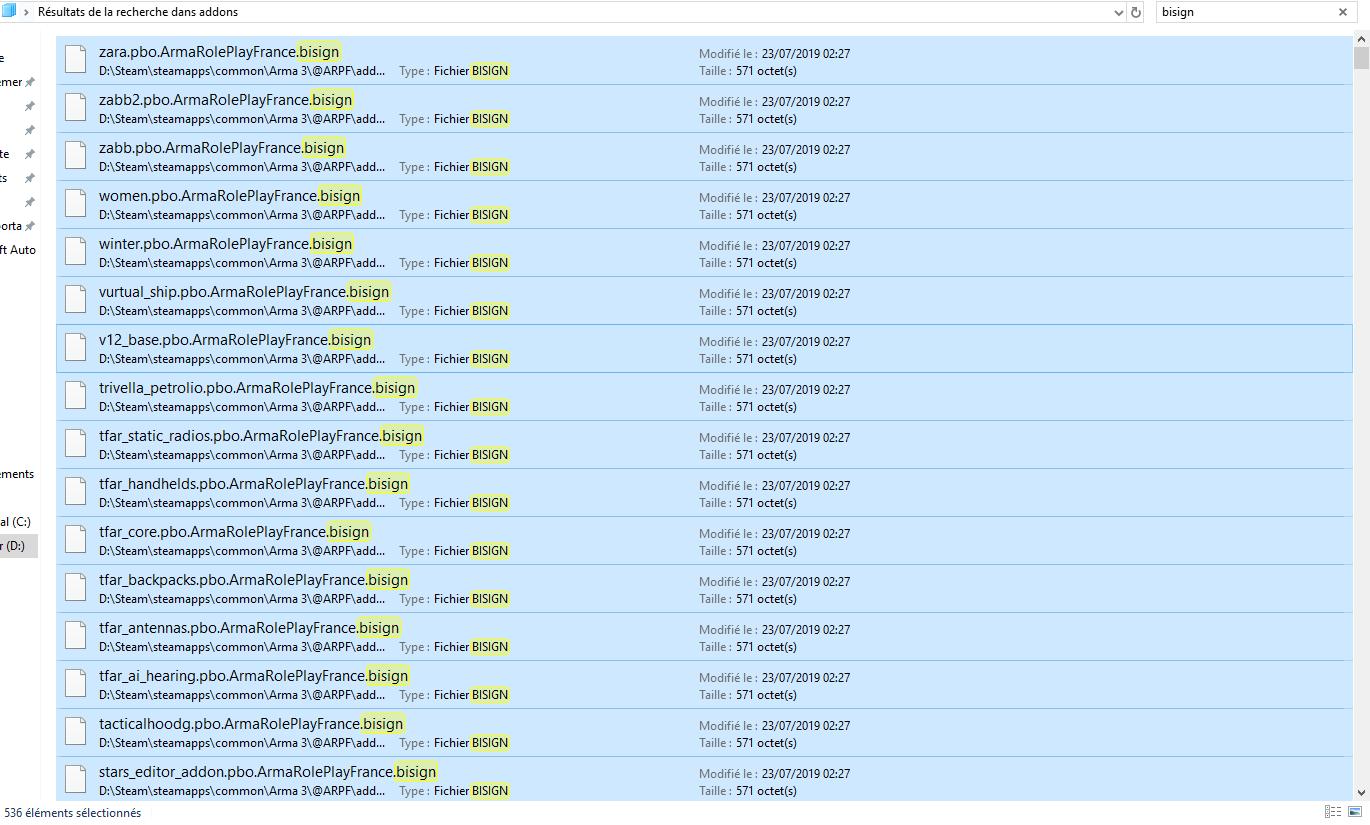Select file name tfar_antennas.pbo.ArmaRolePlayFrance.bisign
The width and height of the screenshot is (1370, 825).
tap(250, 627)
